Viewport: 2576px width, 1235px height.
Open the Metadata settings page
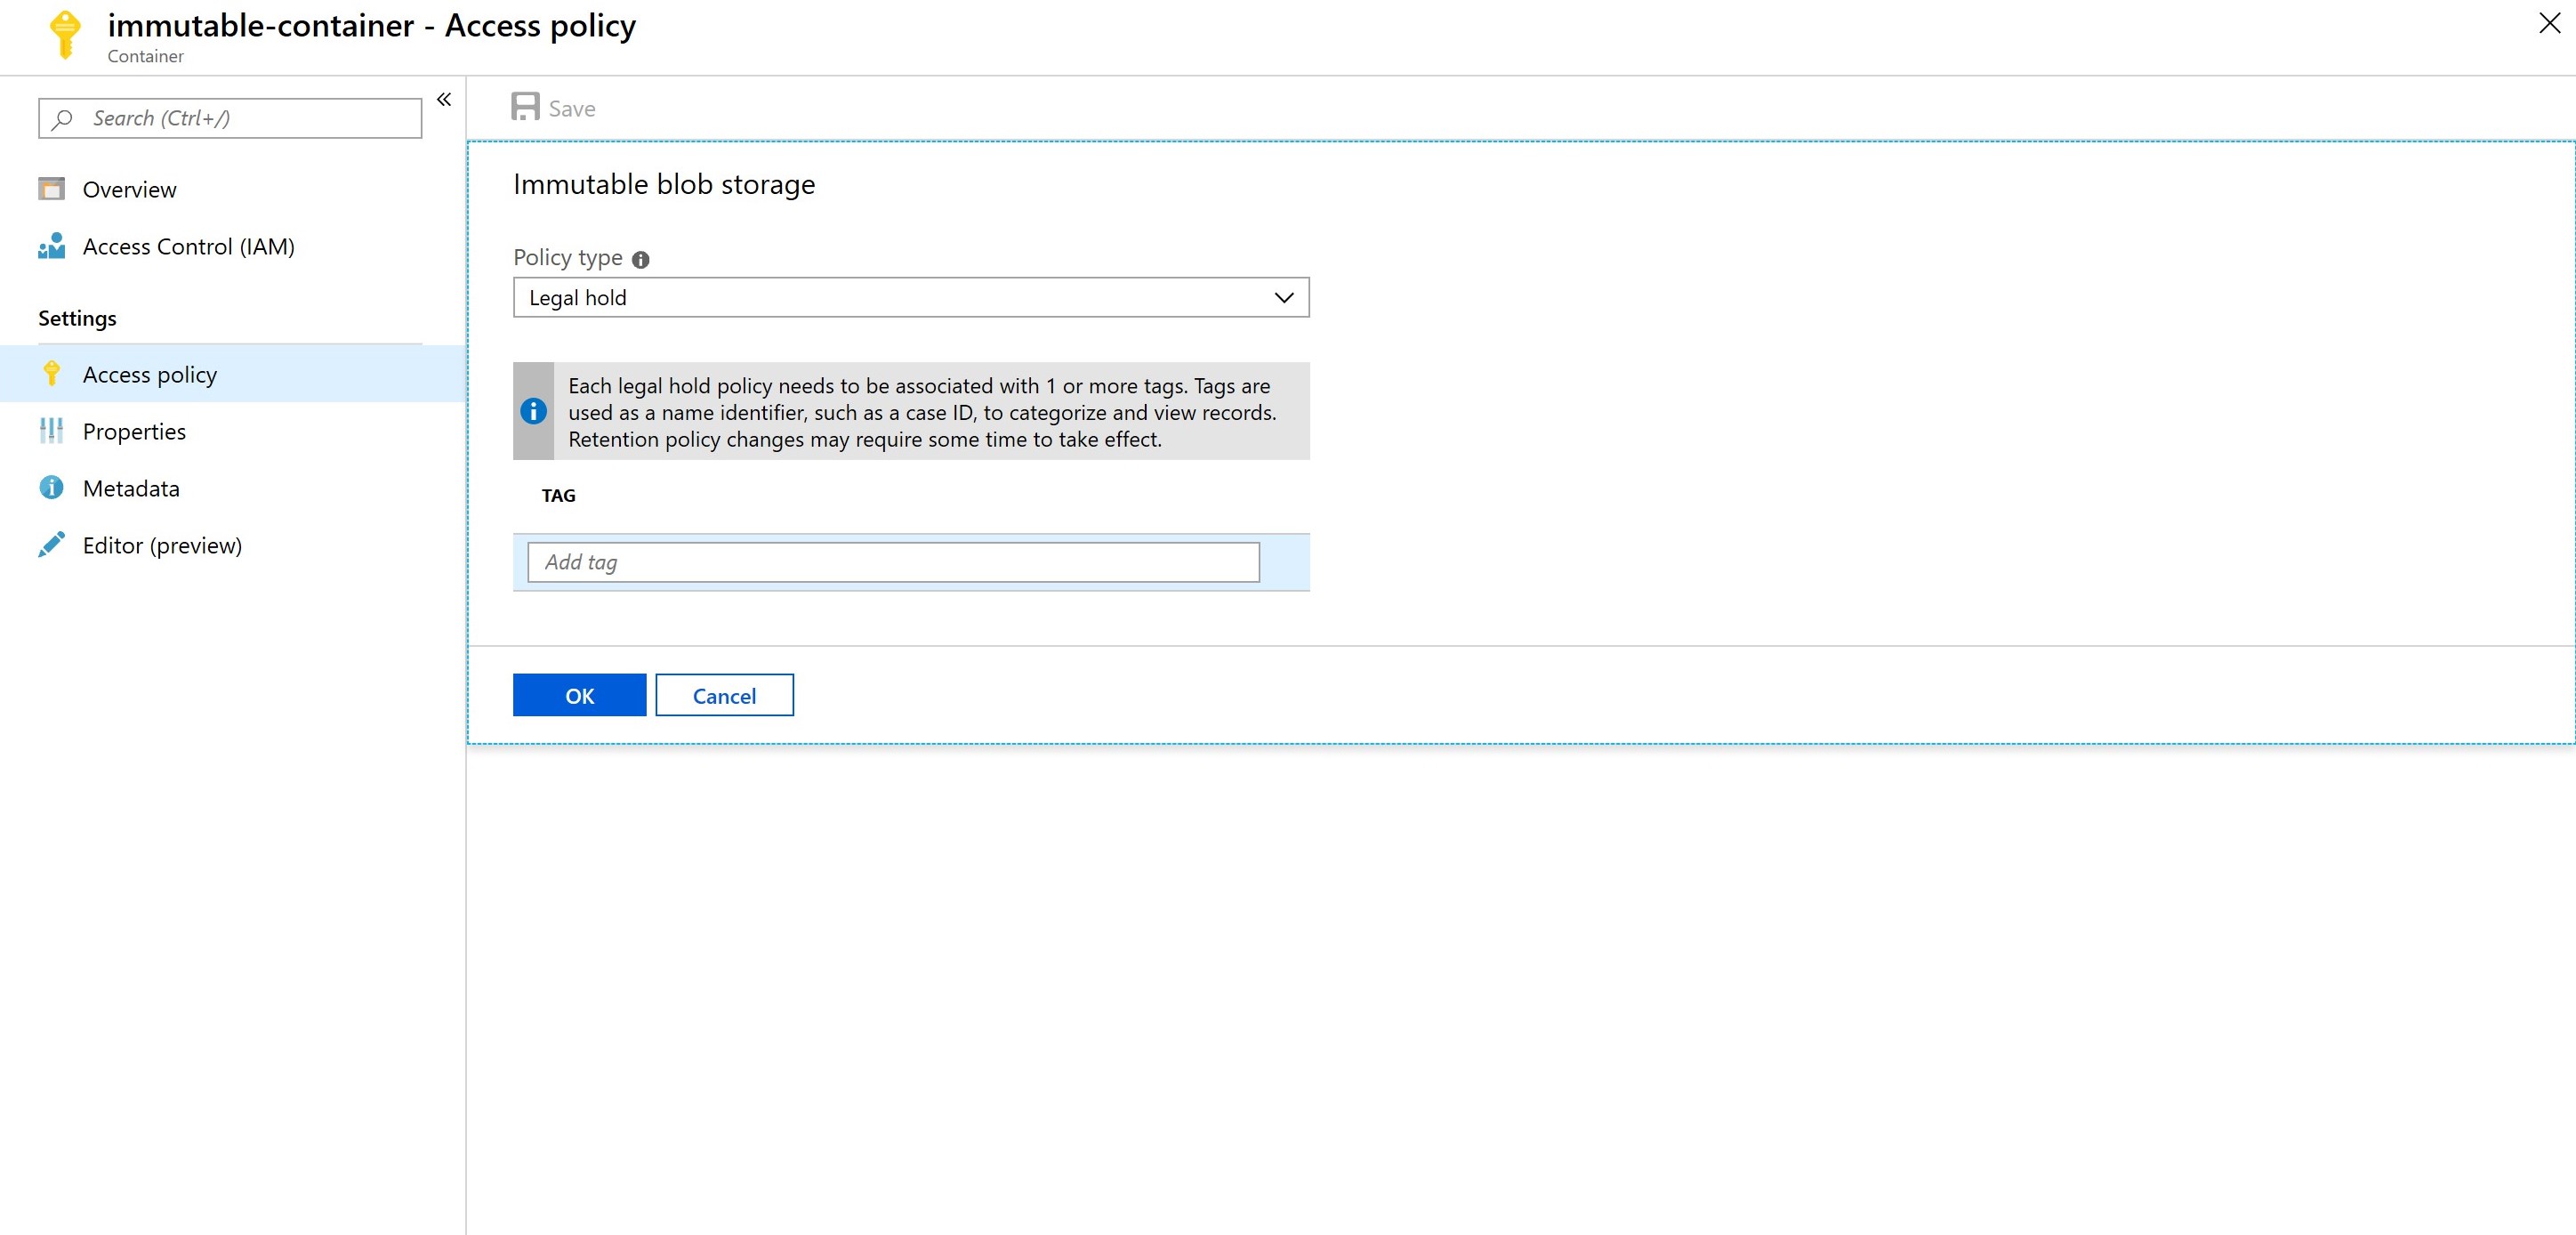[131, 489]
